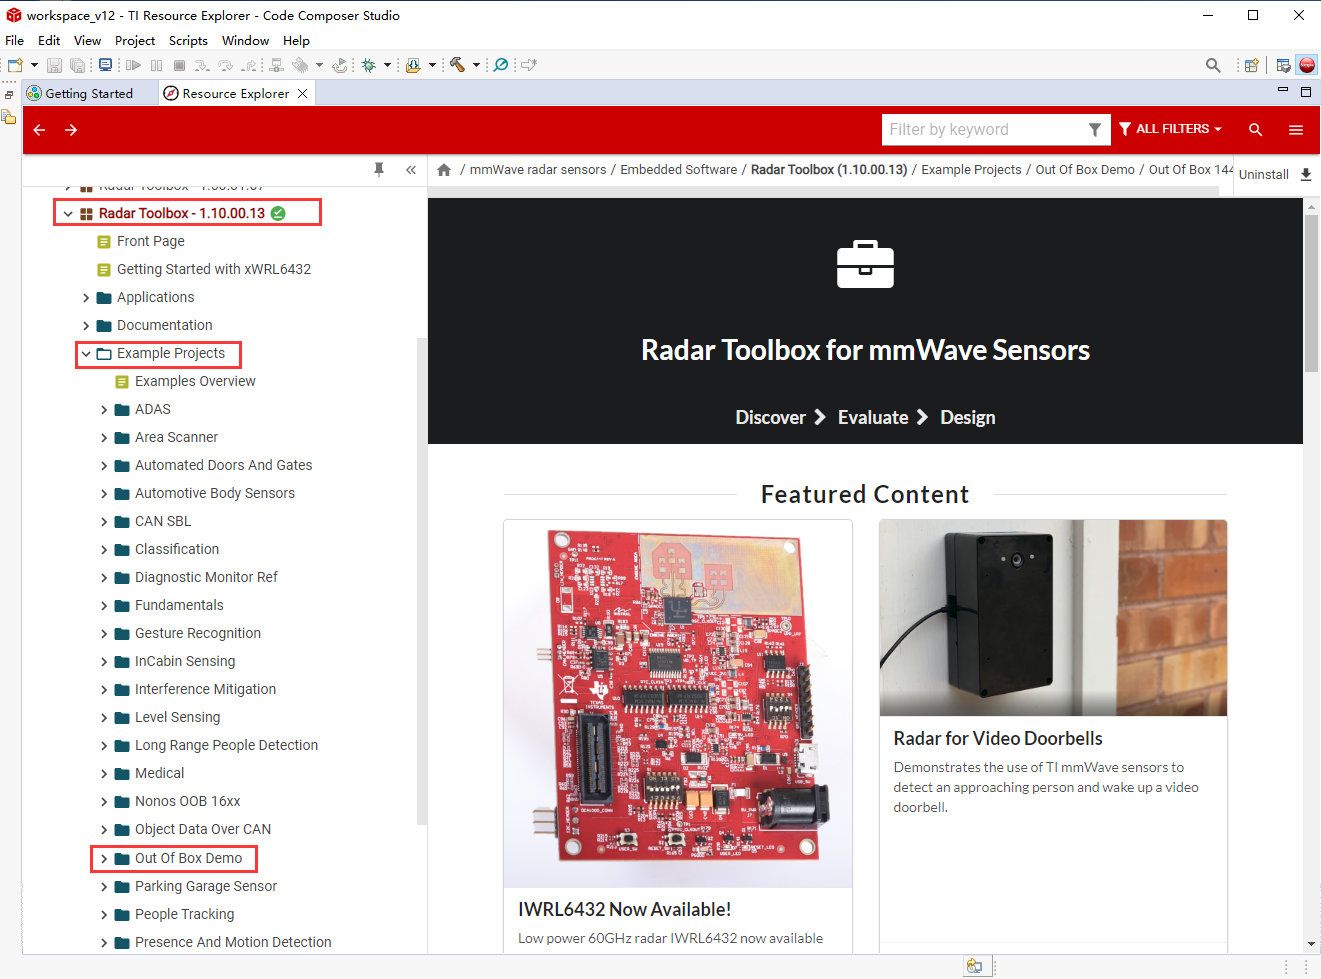Click the Save All toolbar icon
The image size is (1321, 979).
[77, 65]
